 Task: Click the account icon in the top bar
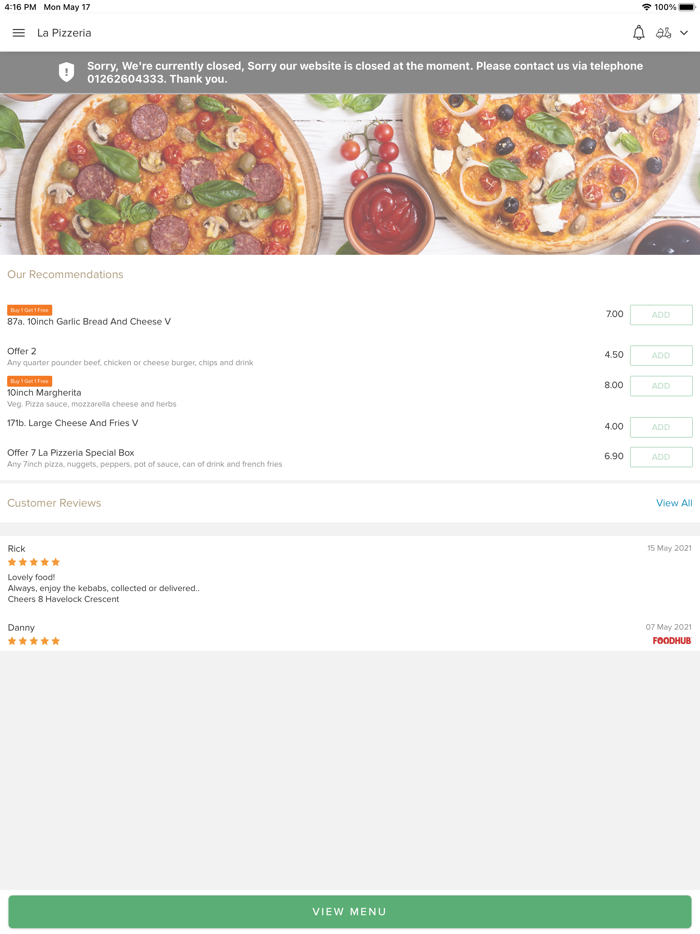[666, 32]
